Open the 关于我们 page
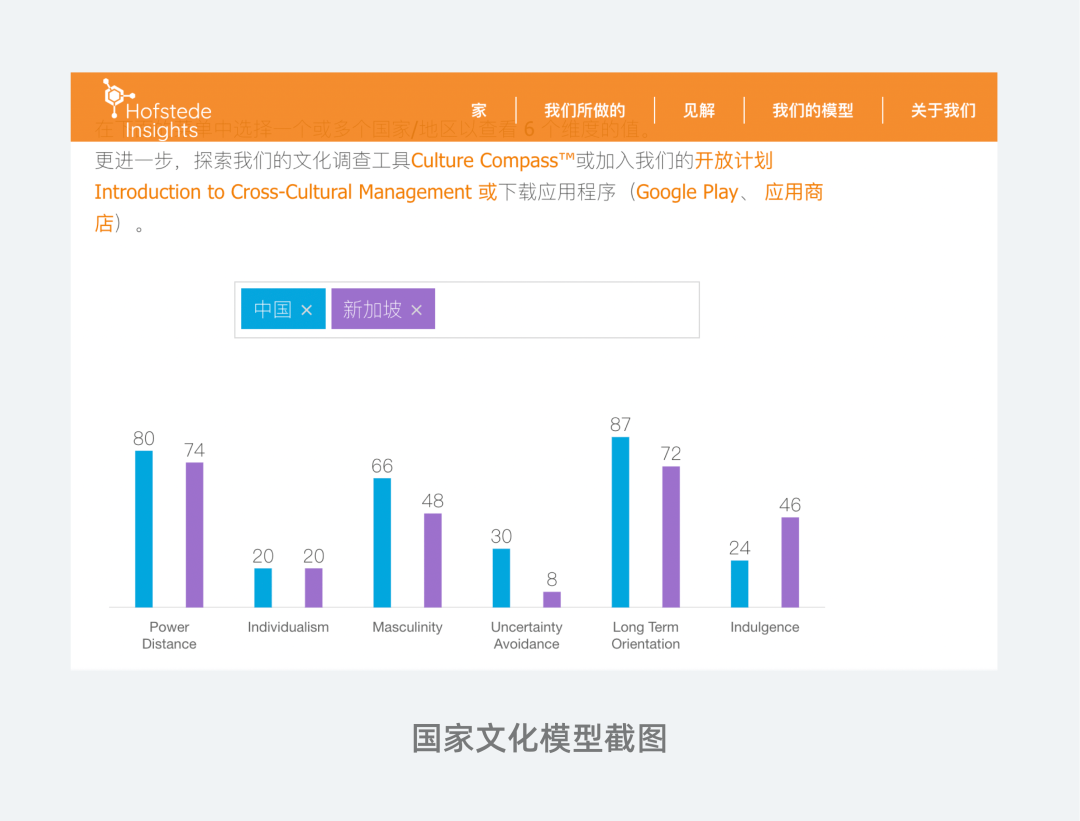This screenshot has height=821, width=1080. pos(942,111)
